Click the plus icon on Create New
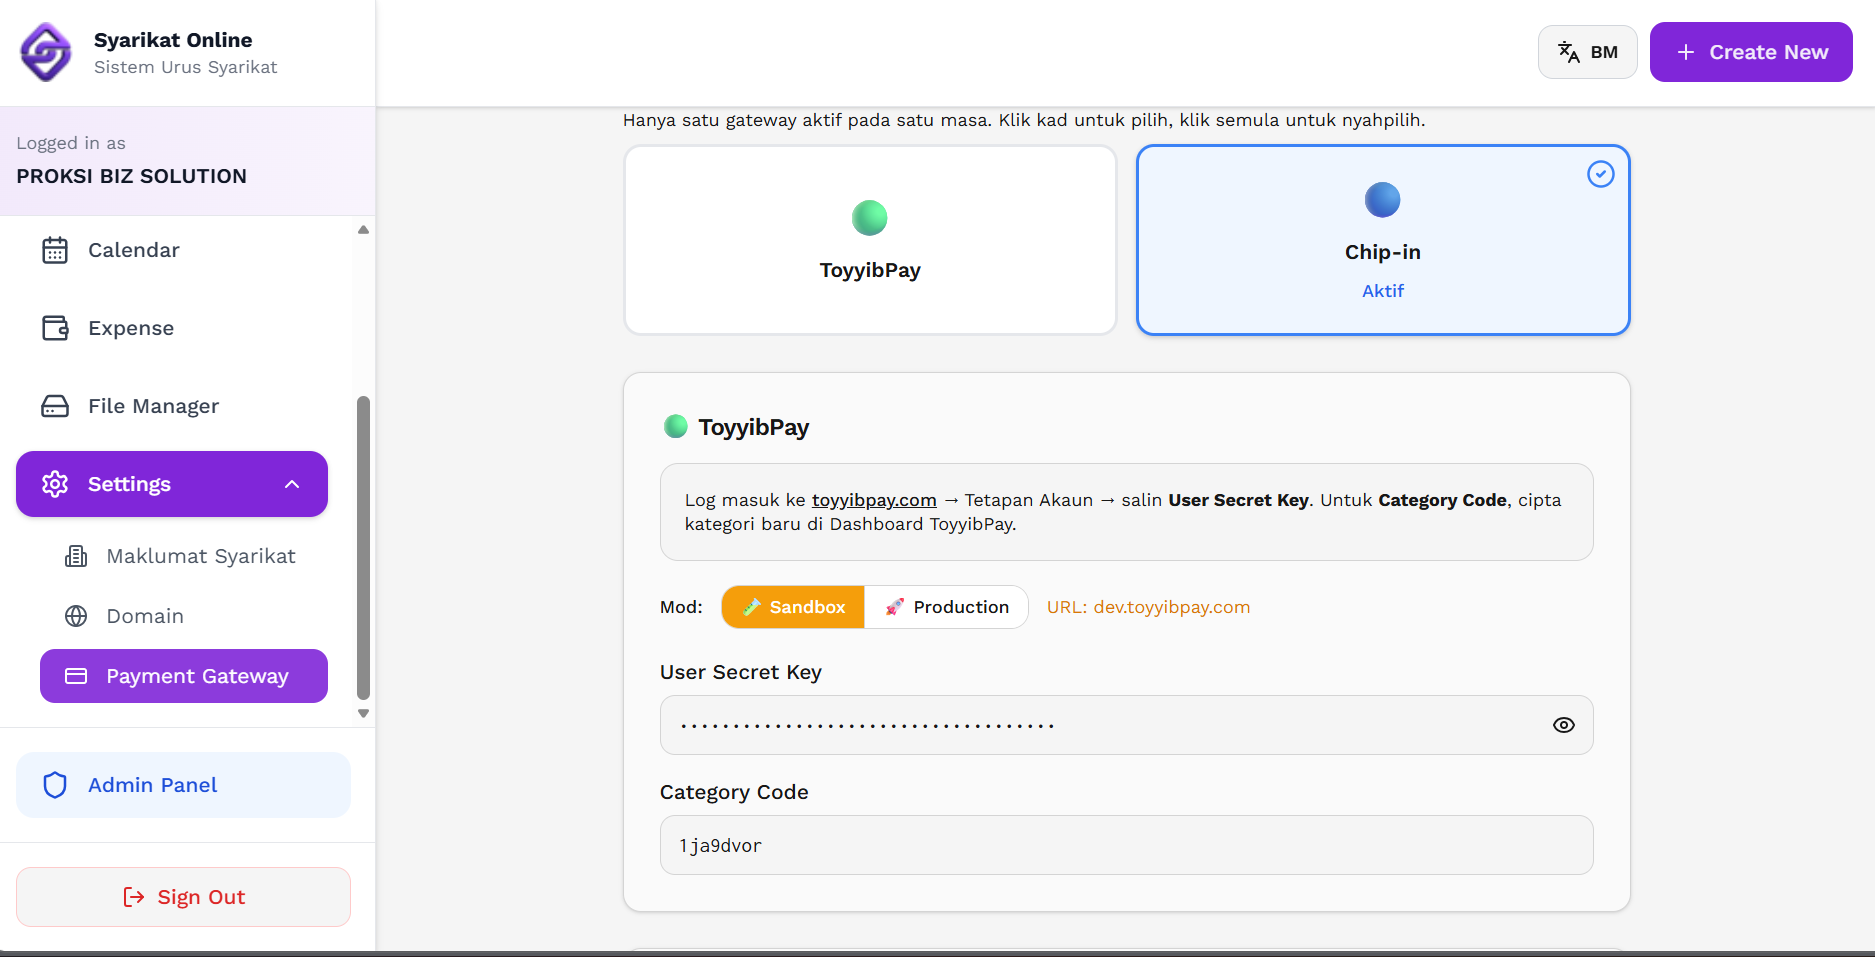Viewport: 1875px width, 957px height. click(x=1686, y=52)
